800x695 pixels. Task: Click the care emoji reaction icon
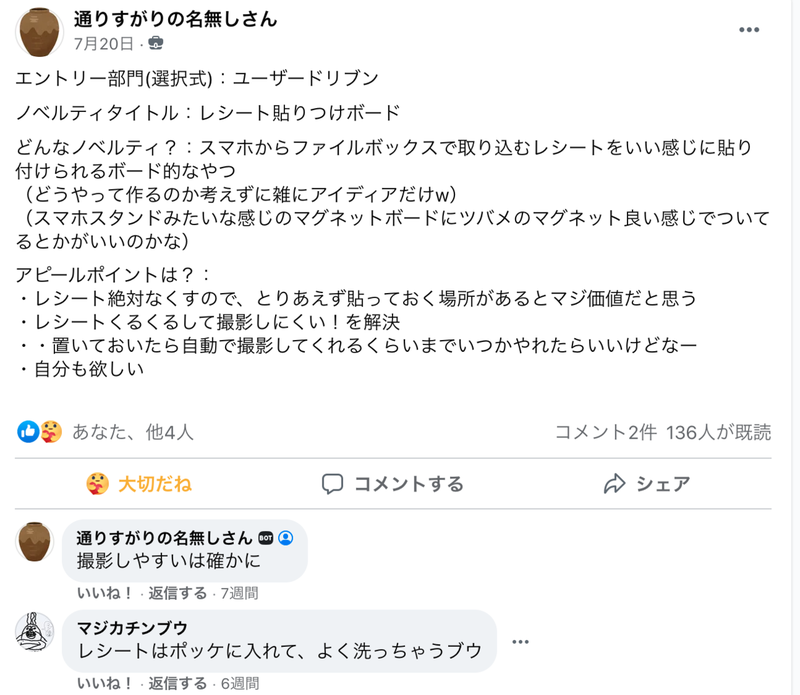(x=51, y=432)
